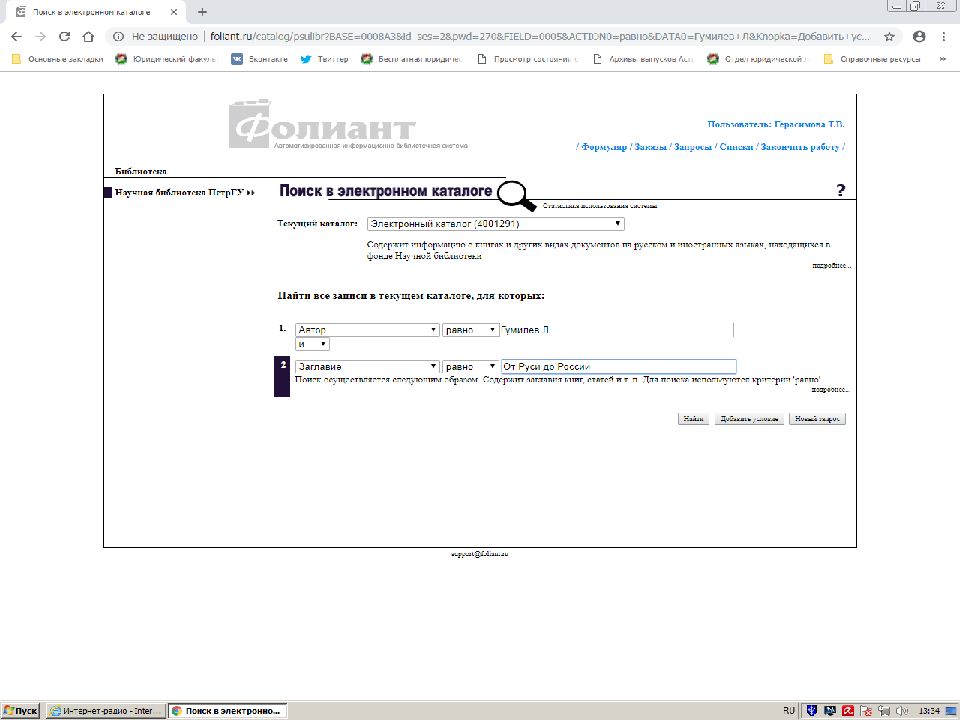
Task: Click the title input with 'От Руси до России'
Action: point(618,367)
